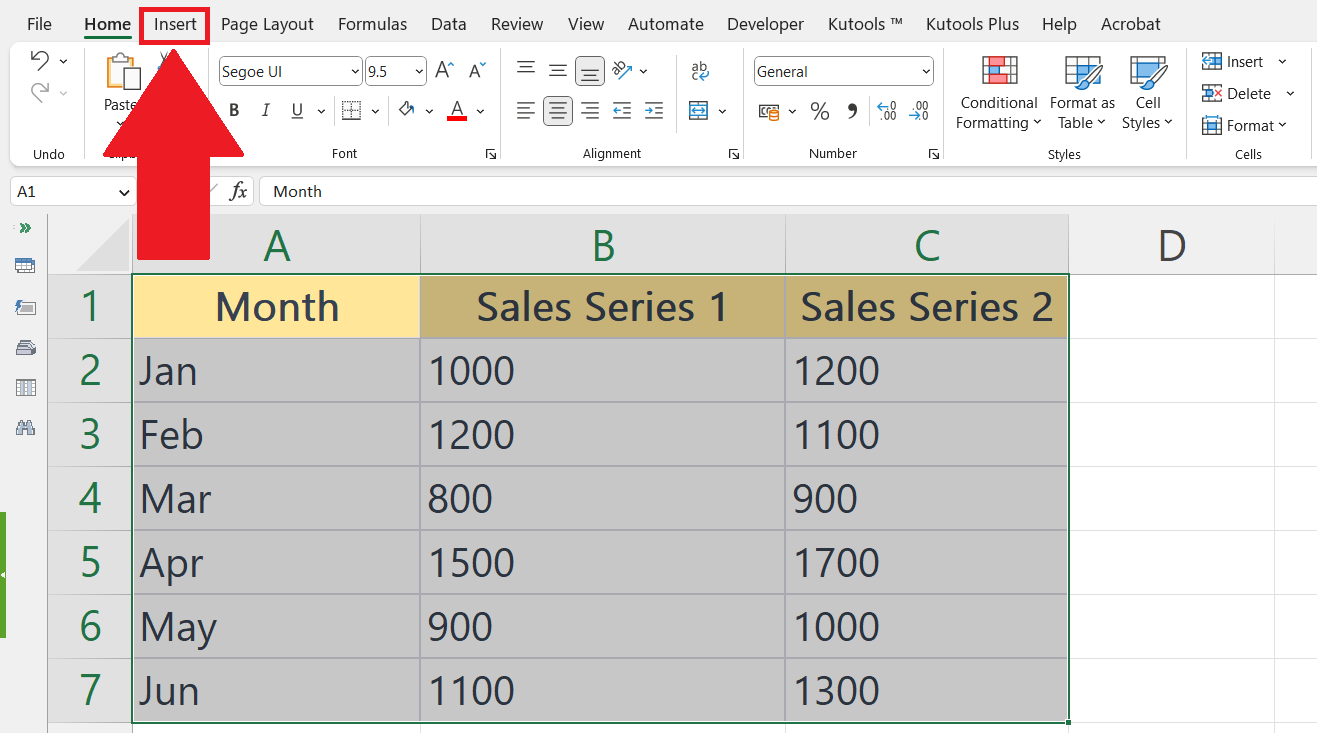
Task: Decrease font size with the smaller A icon
Action: point(477,71)
